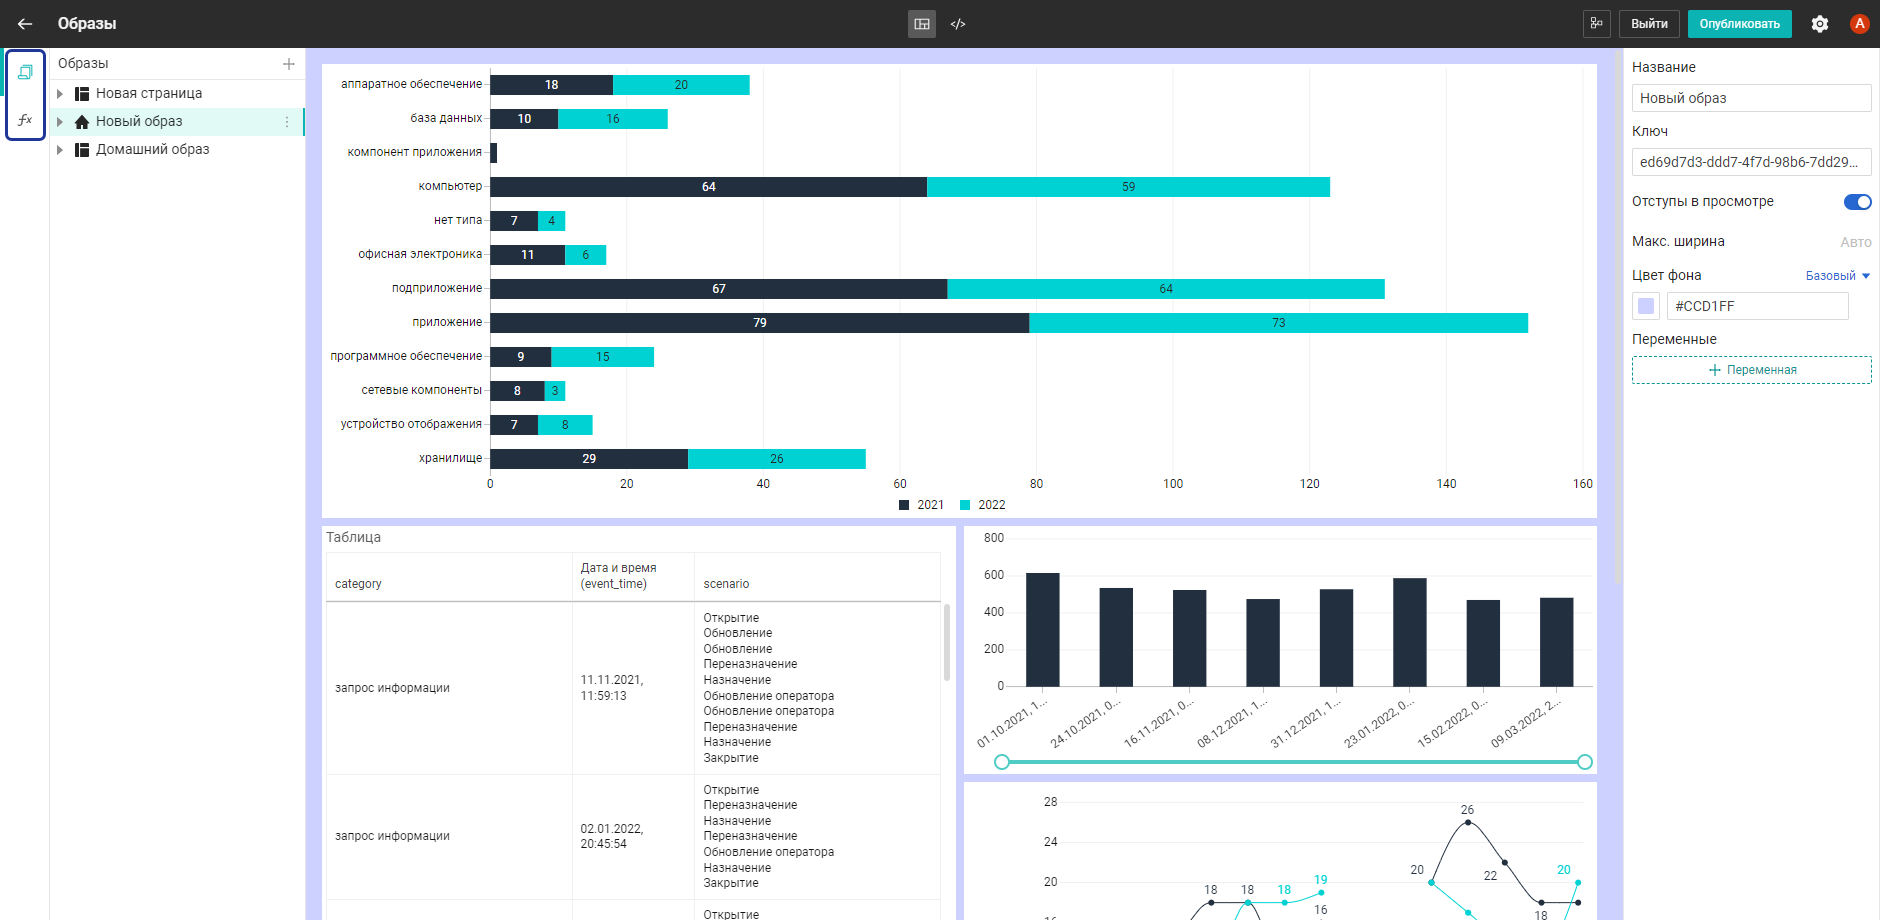The width and height of the screenshot is (1880, 920).
Task: Click база данных 2022 bar value 16
Action: click(613, 119)
